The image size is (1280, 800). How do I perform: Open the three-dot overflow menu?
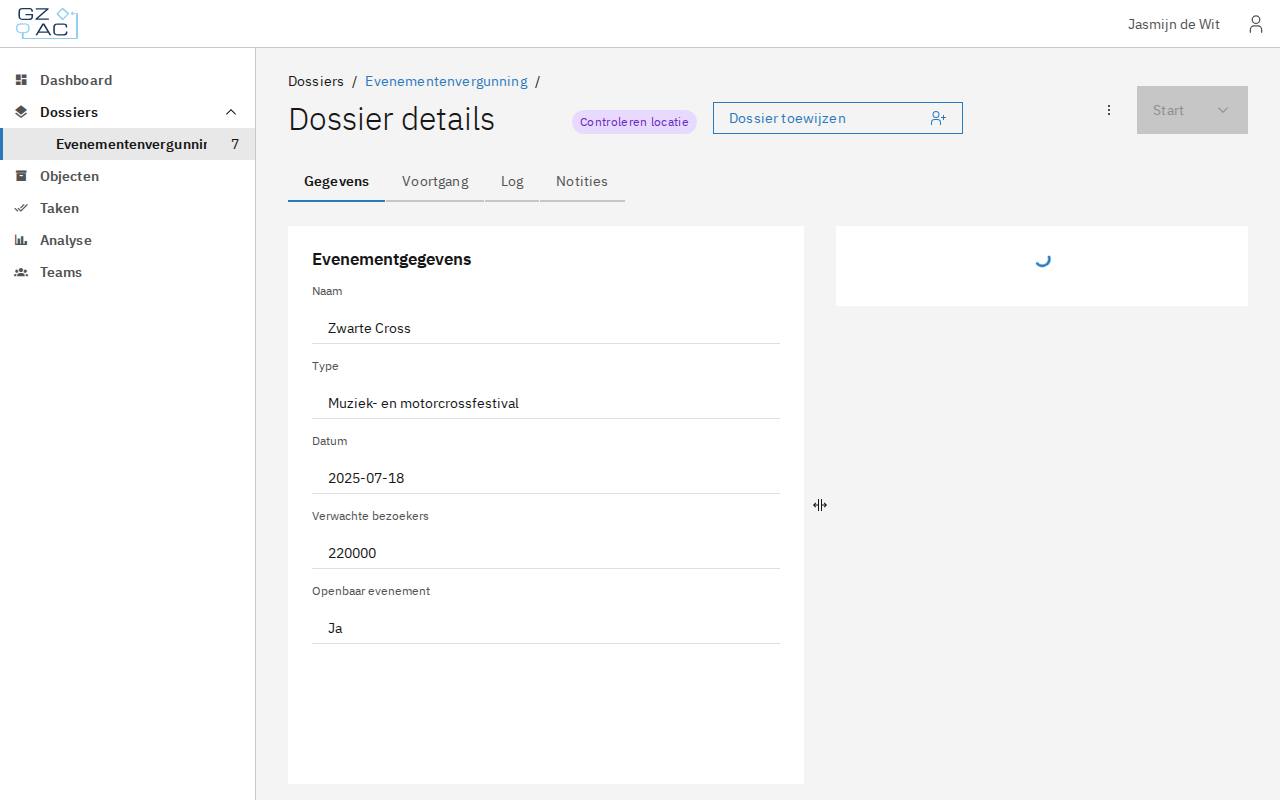point(1109,110)
